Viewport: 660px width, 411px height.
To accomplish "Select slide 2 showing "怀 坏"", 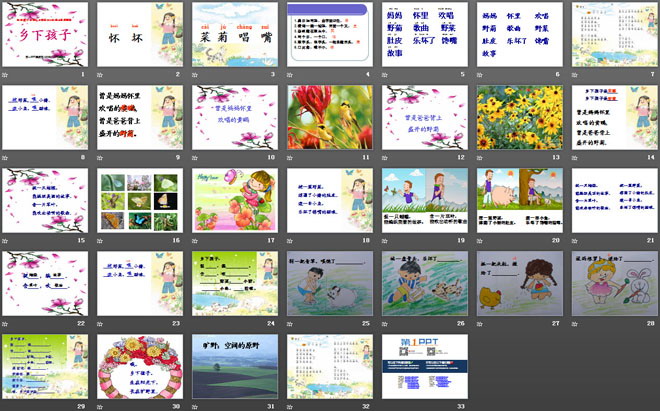I will 140,34.
